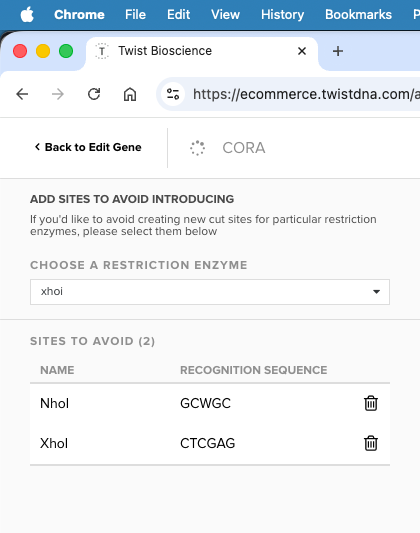This screenshot has width=420, height=533.
Task: Select the NhoI name cell
Action: click(55, 403)
